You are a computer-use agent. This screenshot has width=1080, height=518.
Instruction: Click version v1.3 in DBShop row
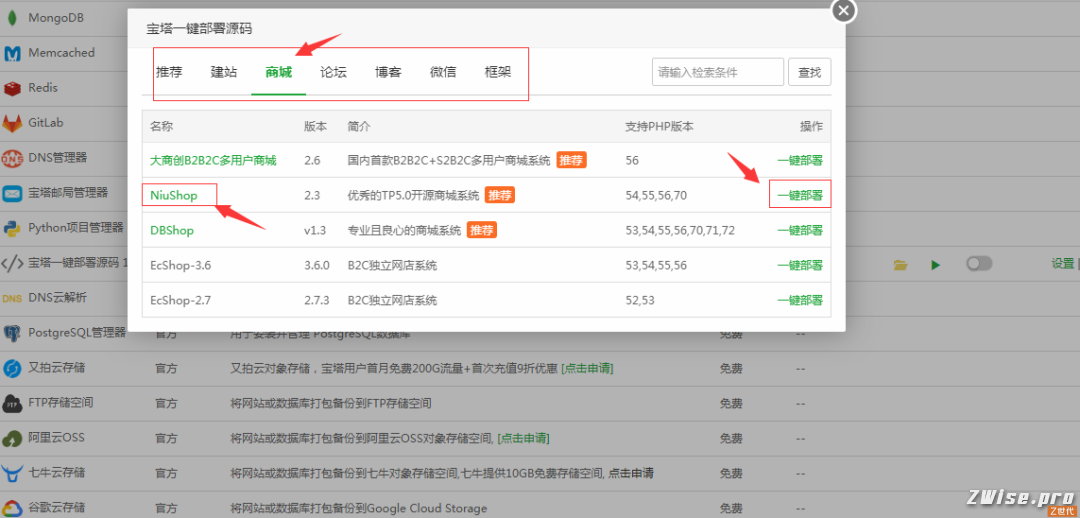[x=314, y=231]
